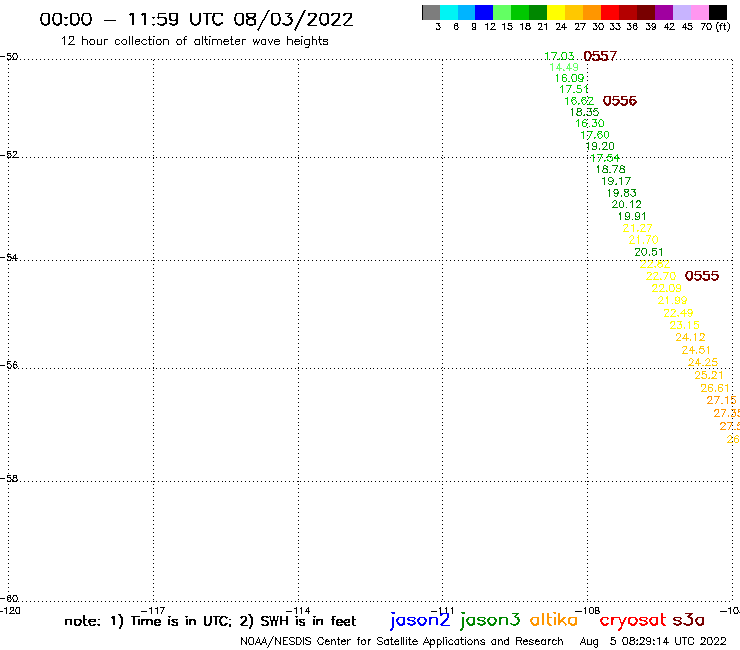Click the 20.51 wave height value
740x650 pixels.
coord(649,252)
